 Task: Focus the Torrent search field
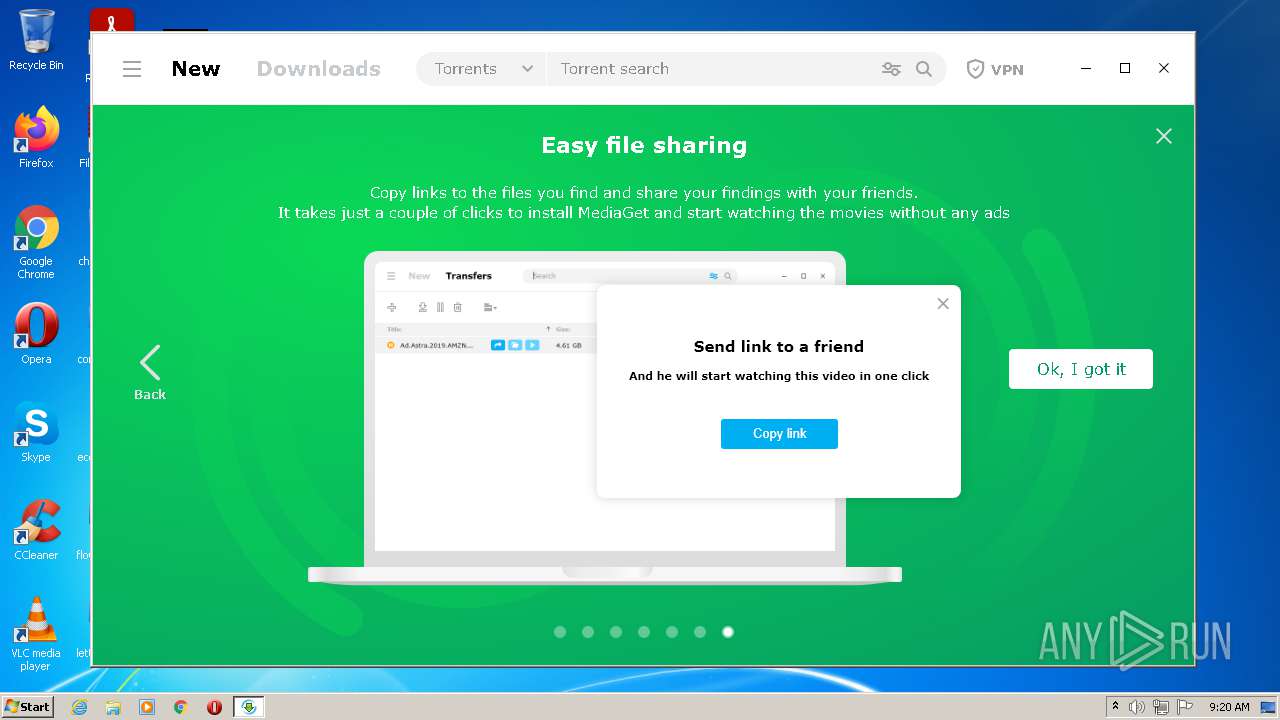[x=710, y=69]
